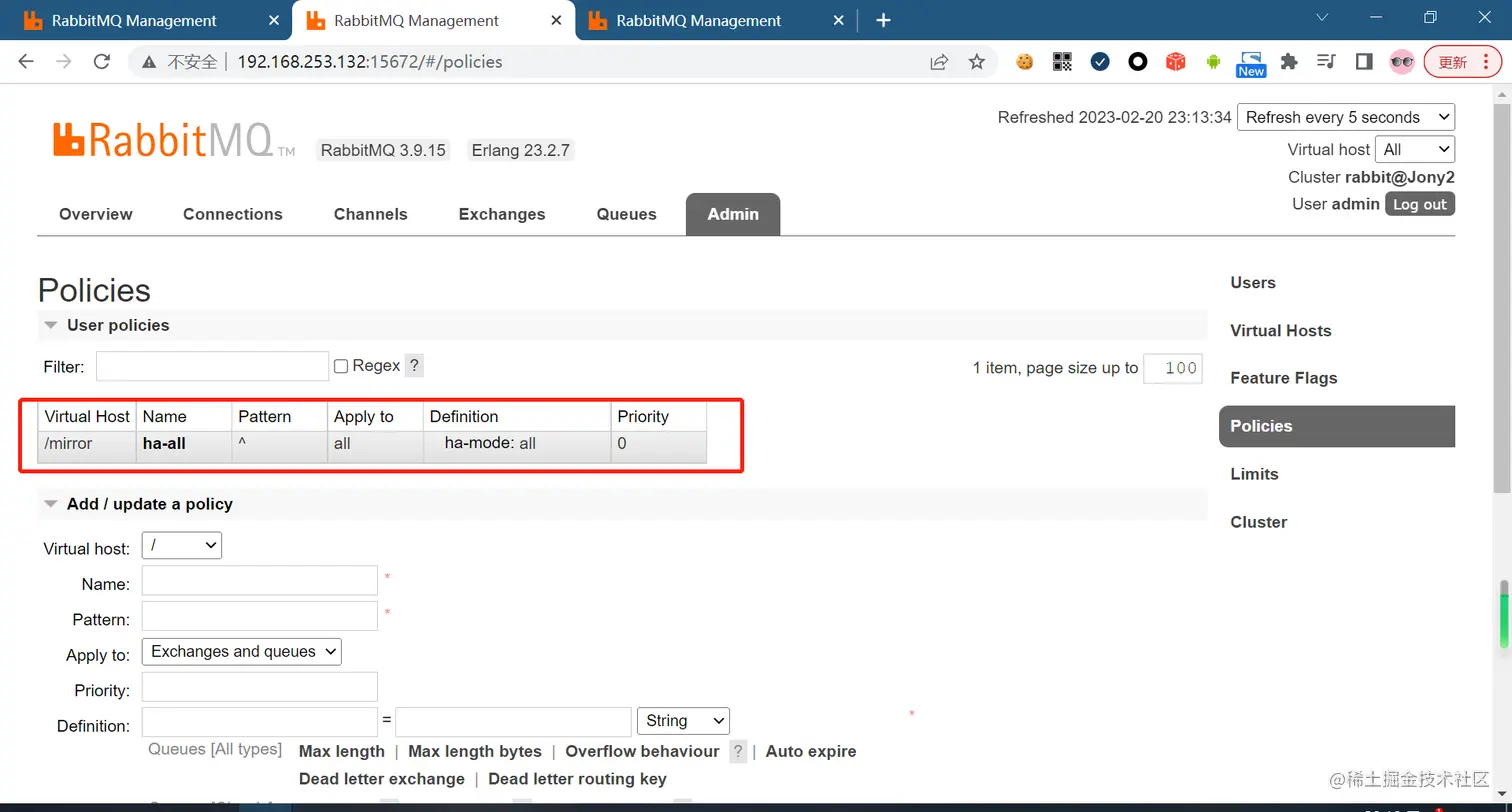
Task: Focus the policy Name input field
Action: [260, 580]
